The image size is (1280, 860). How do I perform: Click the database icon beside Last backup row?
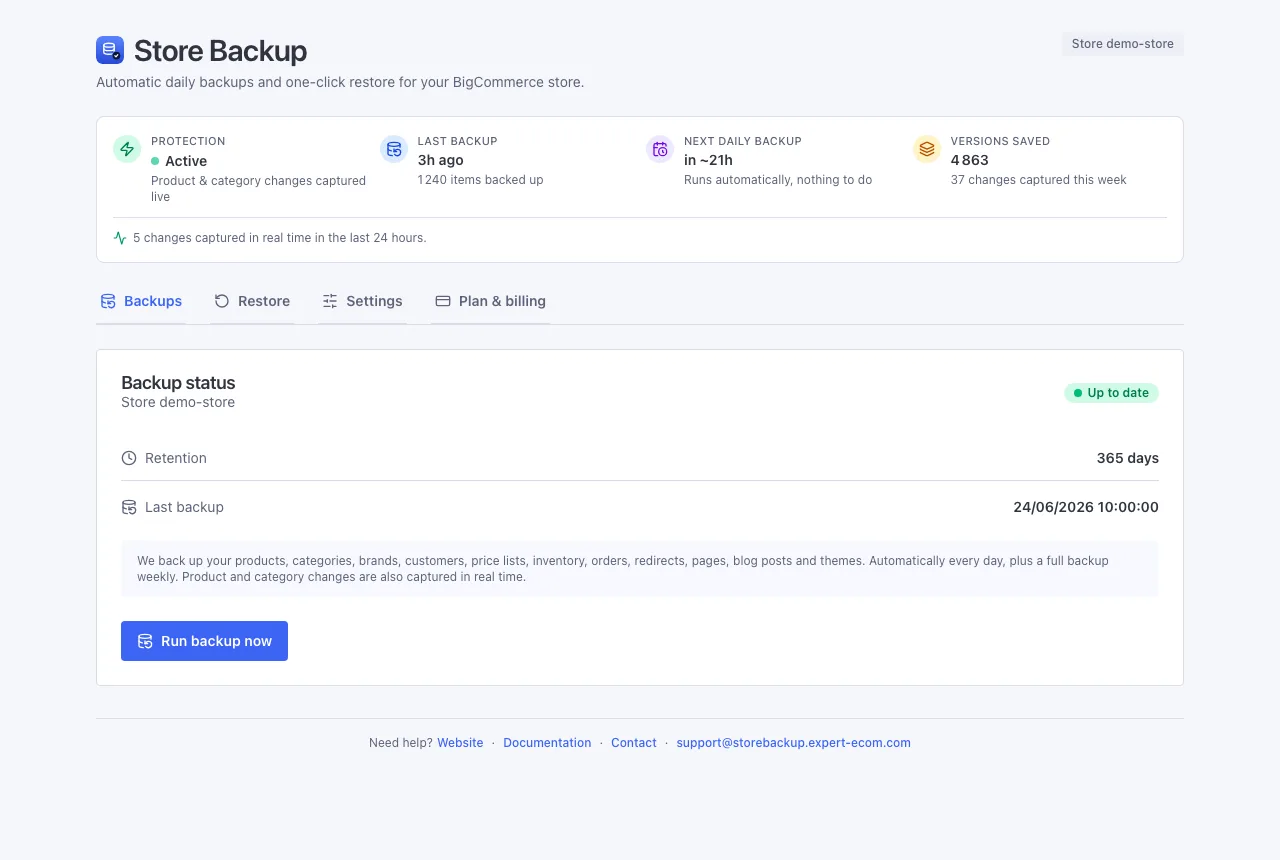(129, 507)
